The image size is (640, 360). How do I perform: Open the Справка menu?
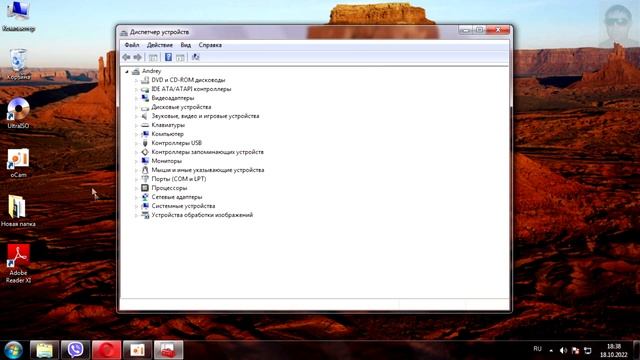tap(210, 45)
